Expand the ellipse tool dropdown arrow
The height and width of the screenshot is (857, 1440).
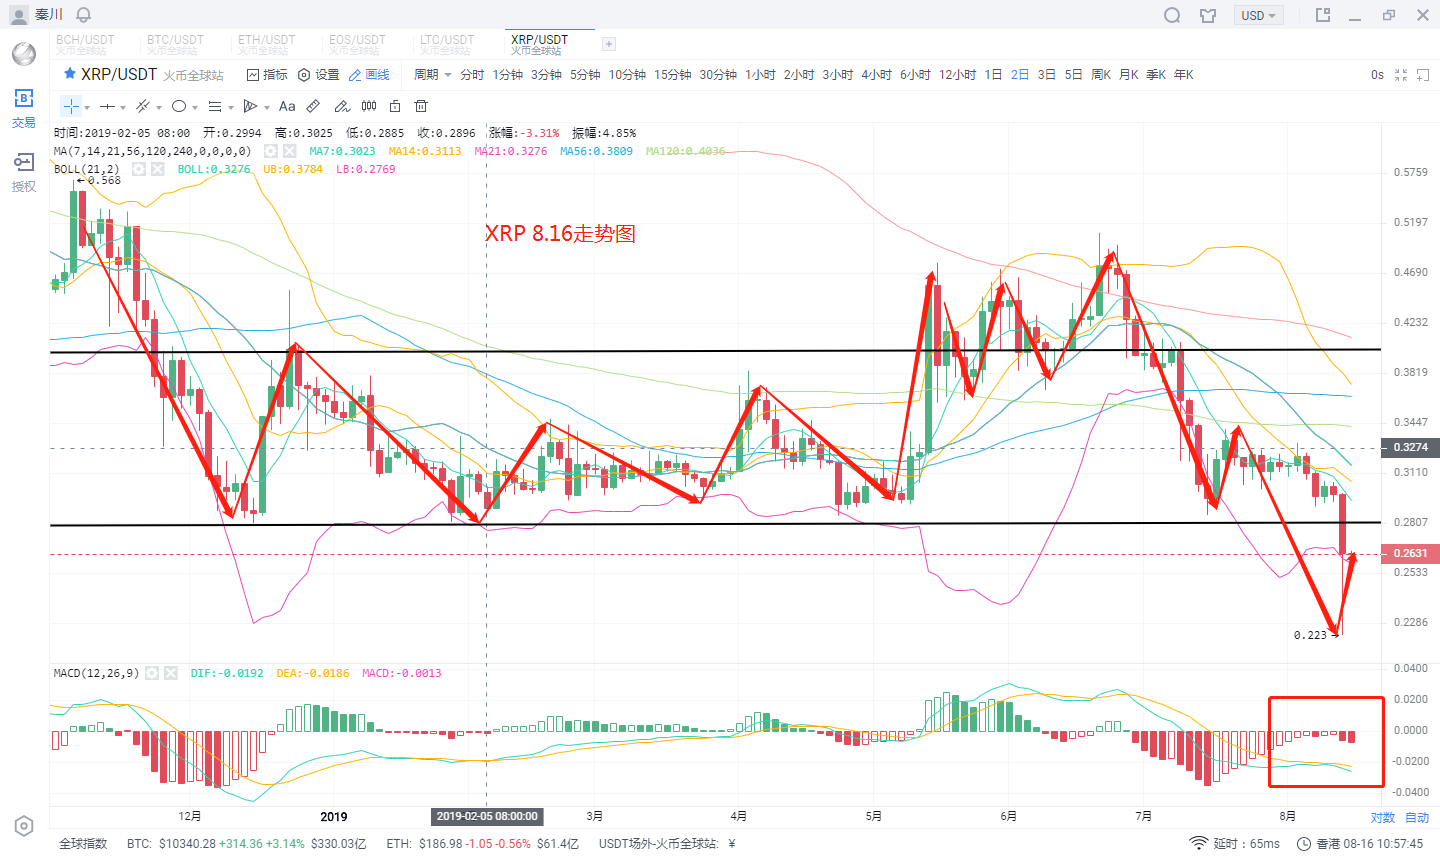(195, 107)
